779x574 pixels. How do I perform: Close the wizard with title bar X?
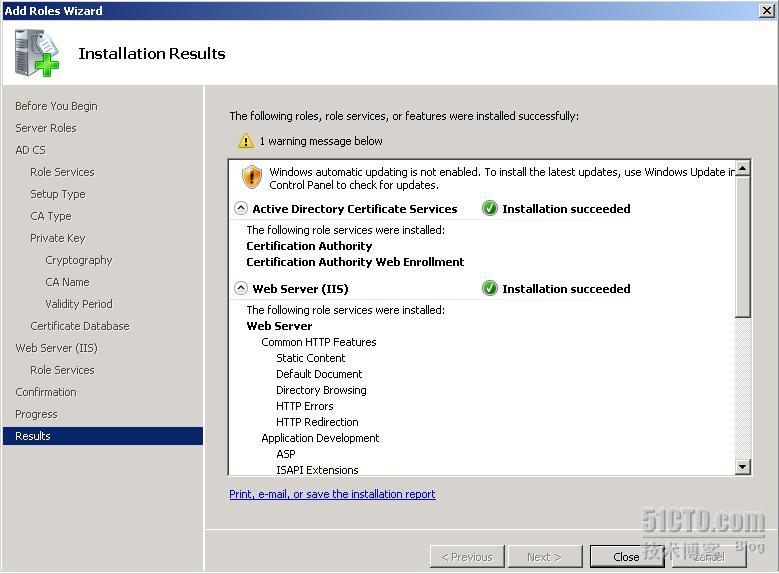click(x=767, y=10)
